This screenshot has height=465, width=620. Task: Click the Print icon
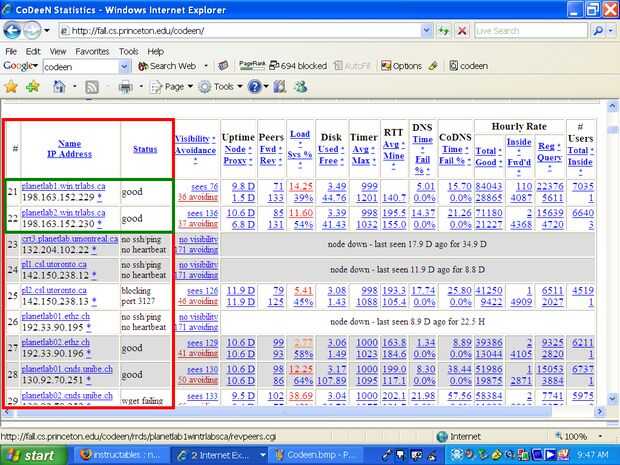[x=126, y=87]
